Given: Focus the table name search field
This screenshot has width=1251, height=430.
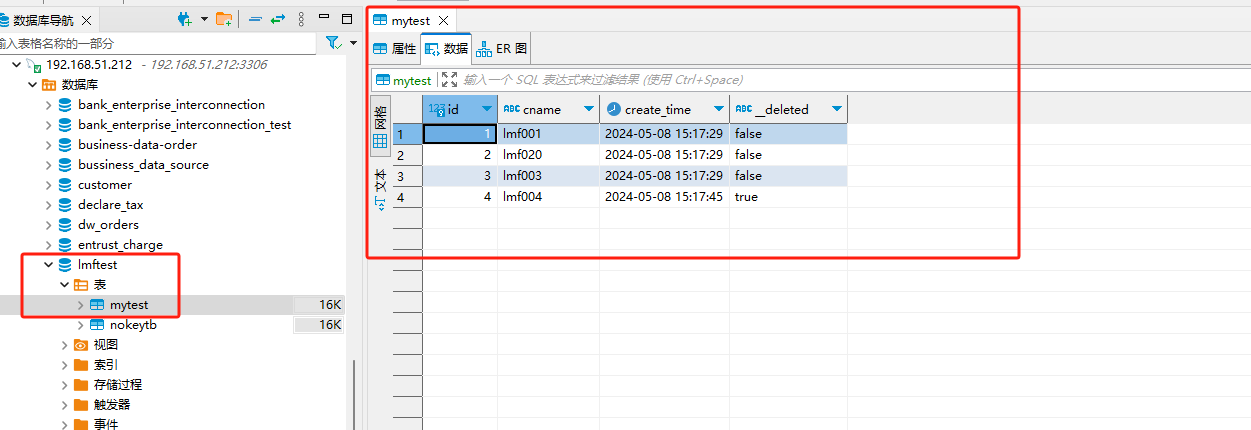Looking at the screenshot, I should 160,43.
